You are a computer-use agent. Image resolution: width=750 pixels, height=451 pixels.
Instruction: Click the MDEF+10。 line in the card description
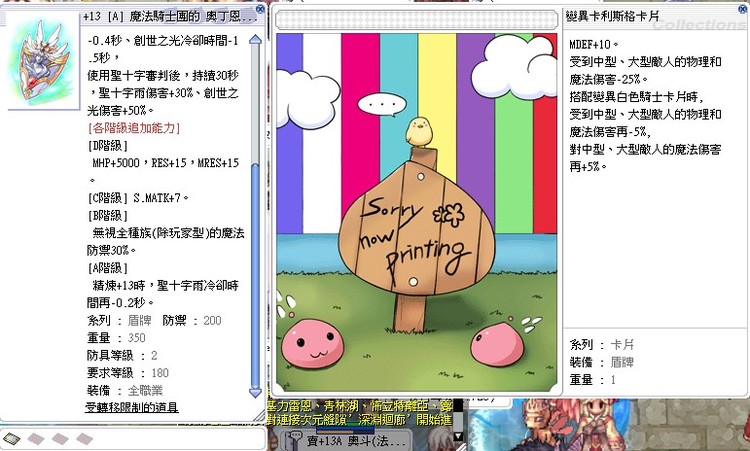(x=594, y=44)
